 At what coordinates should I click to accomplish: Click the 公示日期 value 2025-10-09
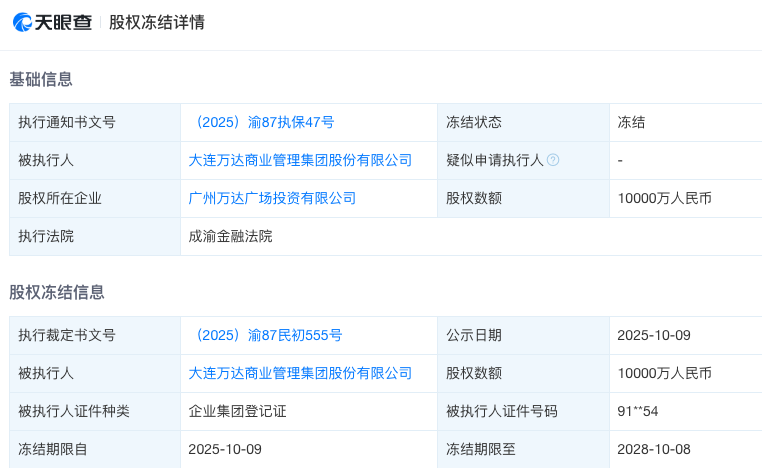coord(654,335)
